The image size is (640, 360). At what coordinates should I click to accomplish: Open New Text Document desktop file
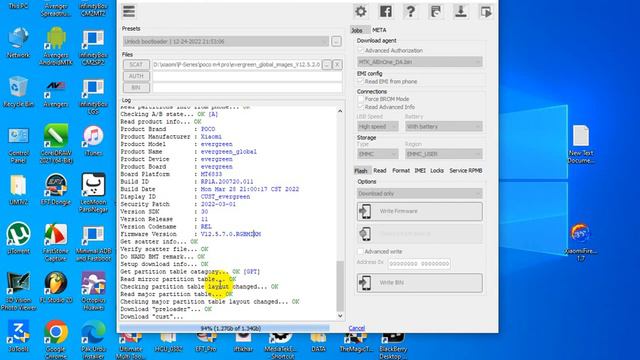581,144
